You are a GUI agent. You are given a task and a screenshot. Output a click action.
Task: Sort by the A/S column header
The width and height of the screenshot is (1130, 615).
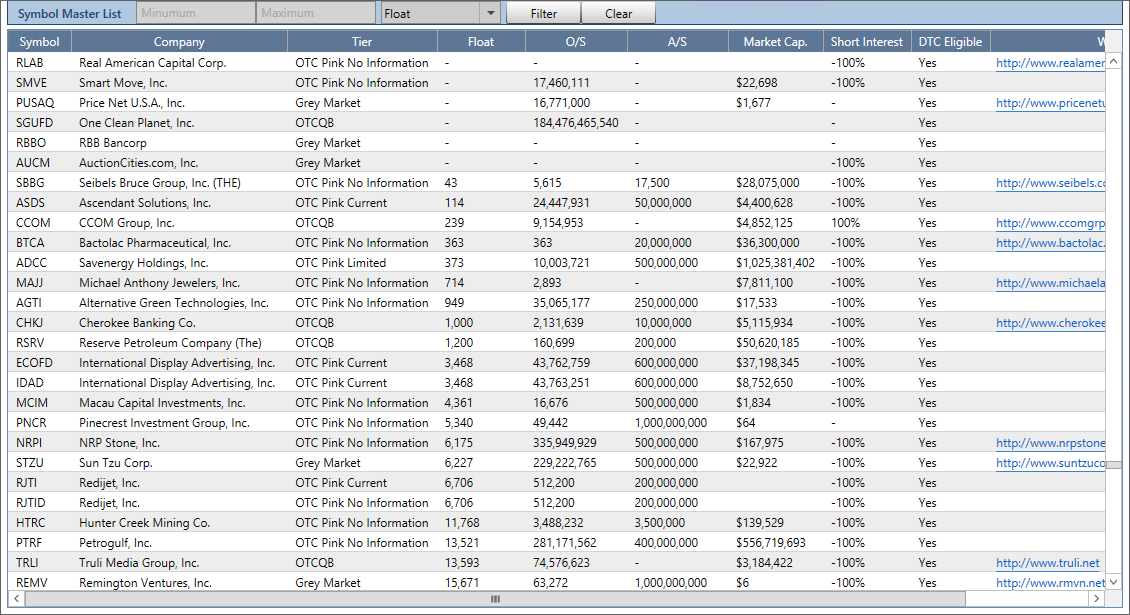click(677, 42)
